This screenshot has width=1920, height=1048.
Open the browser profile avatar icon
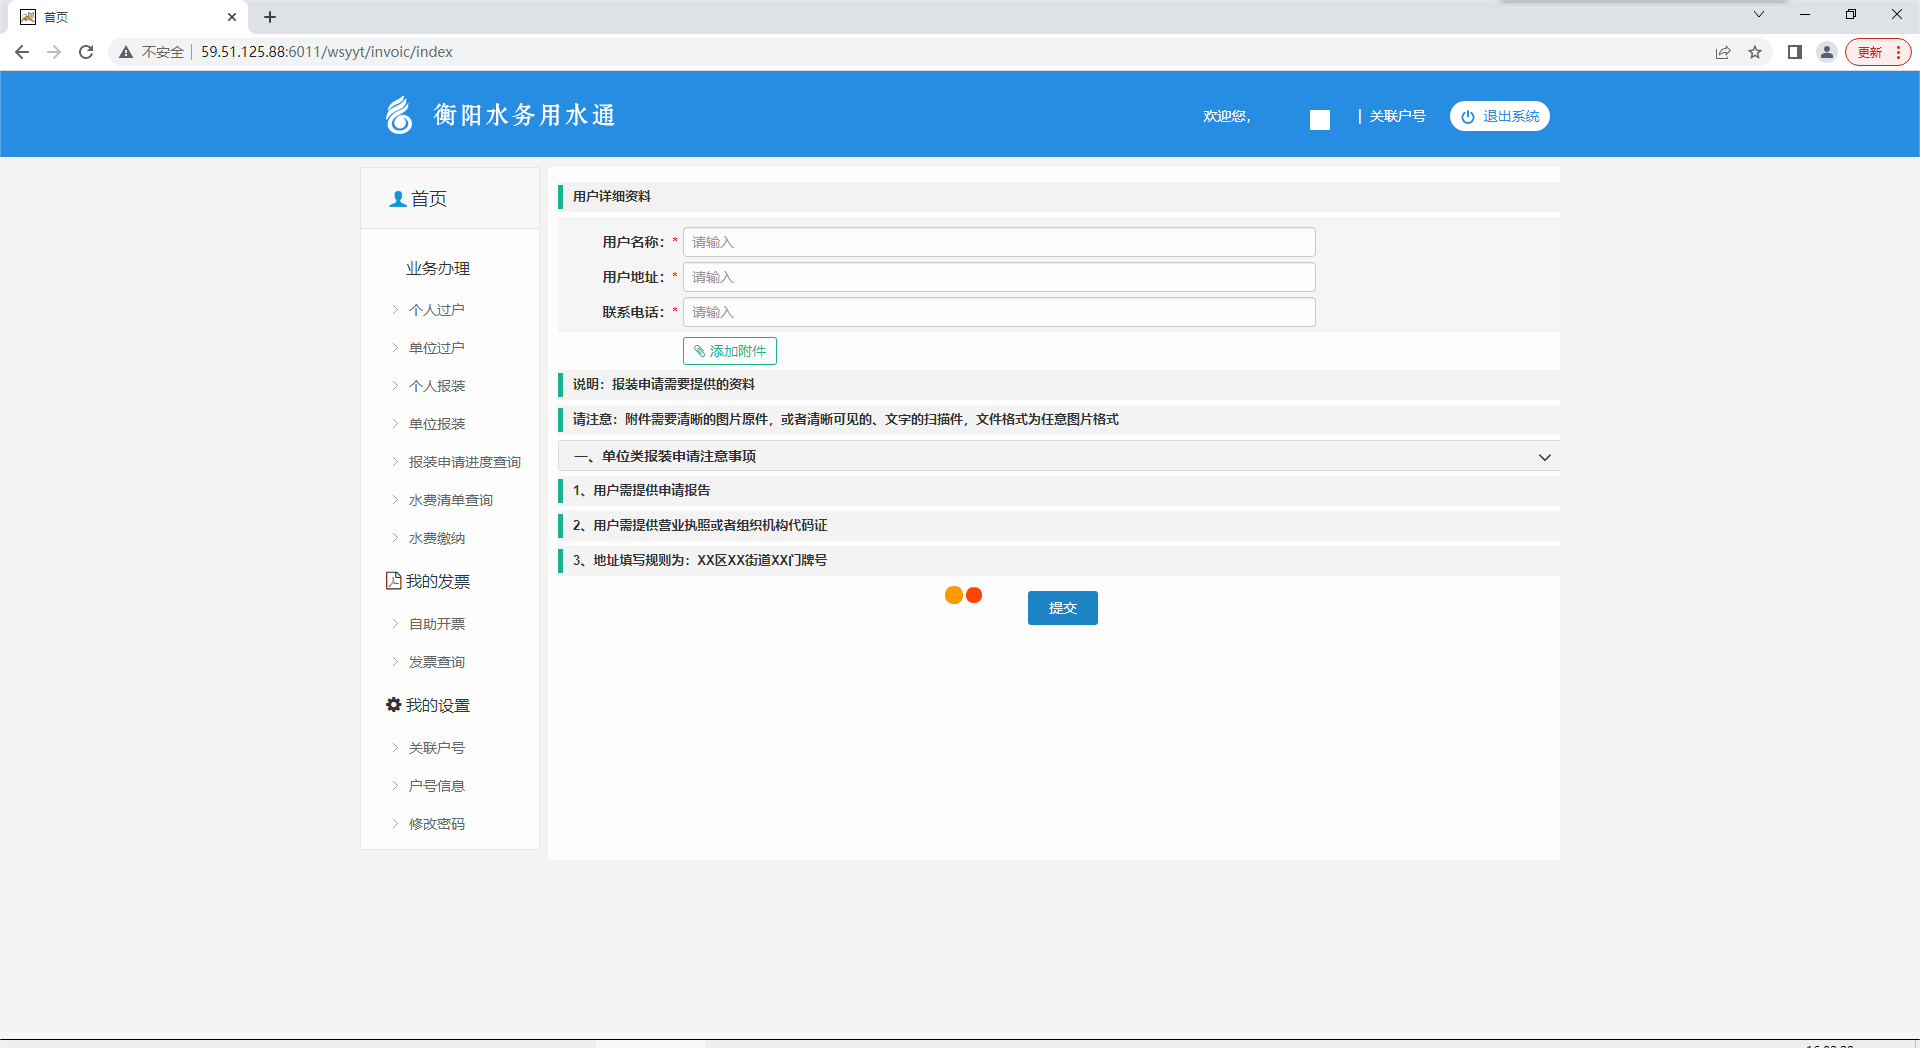[1827, 52]
